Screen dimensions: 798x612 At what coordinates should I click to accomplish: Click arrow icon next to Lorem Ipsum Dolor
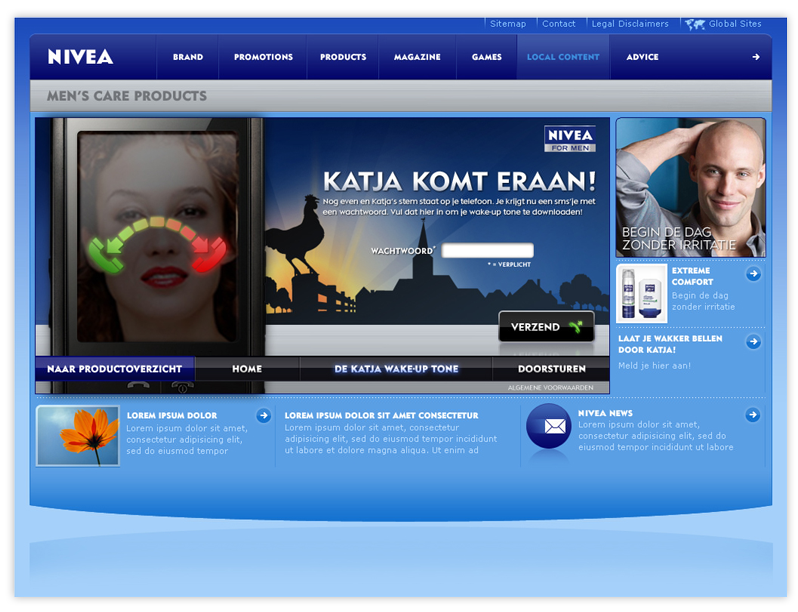(x=263, y=416)
